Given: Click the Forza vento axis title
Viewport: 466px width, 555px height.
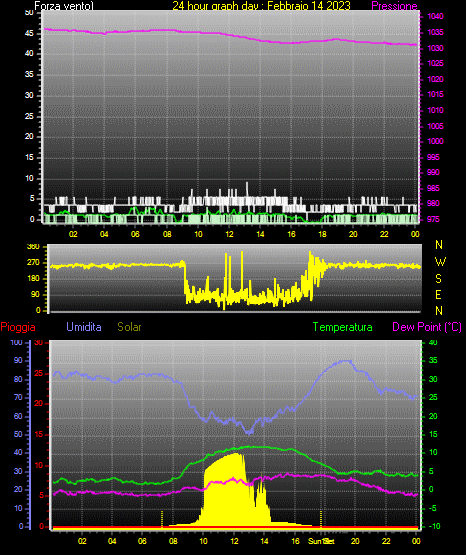Looking at the screenshot, I should (64, 6).
